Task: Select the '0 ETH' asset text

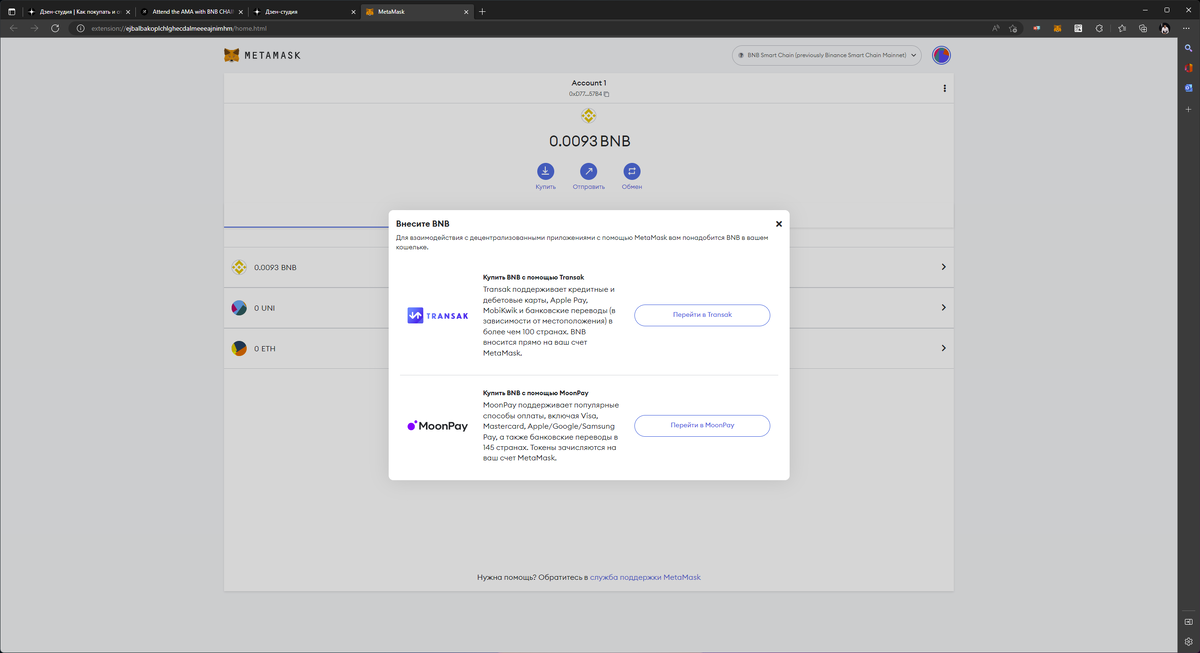Action: 265,349
